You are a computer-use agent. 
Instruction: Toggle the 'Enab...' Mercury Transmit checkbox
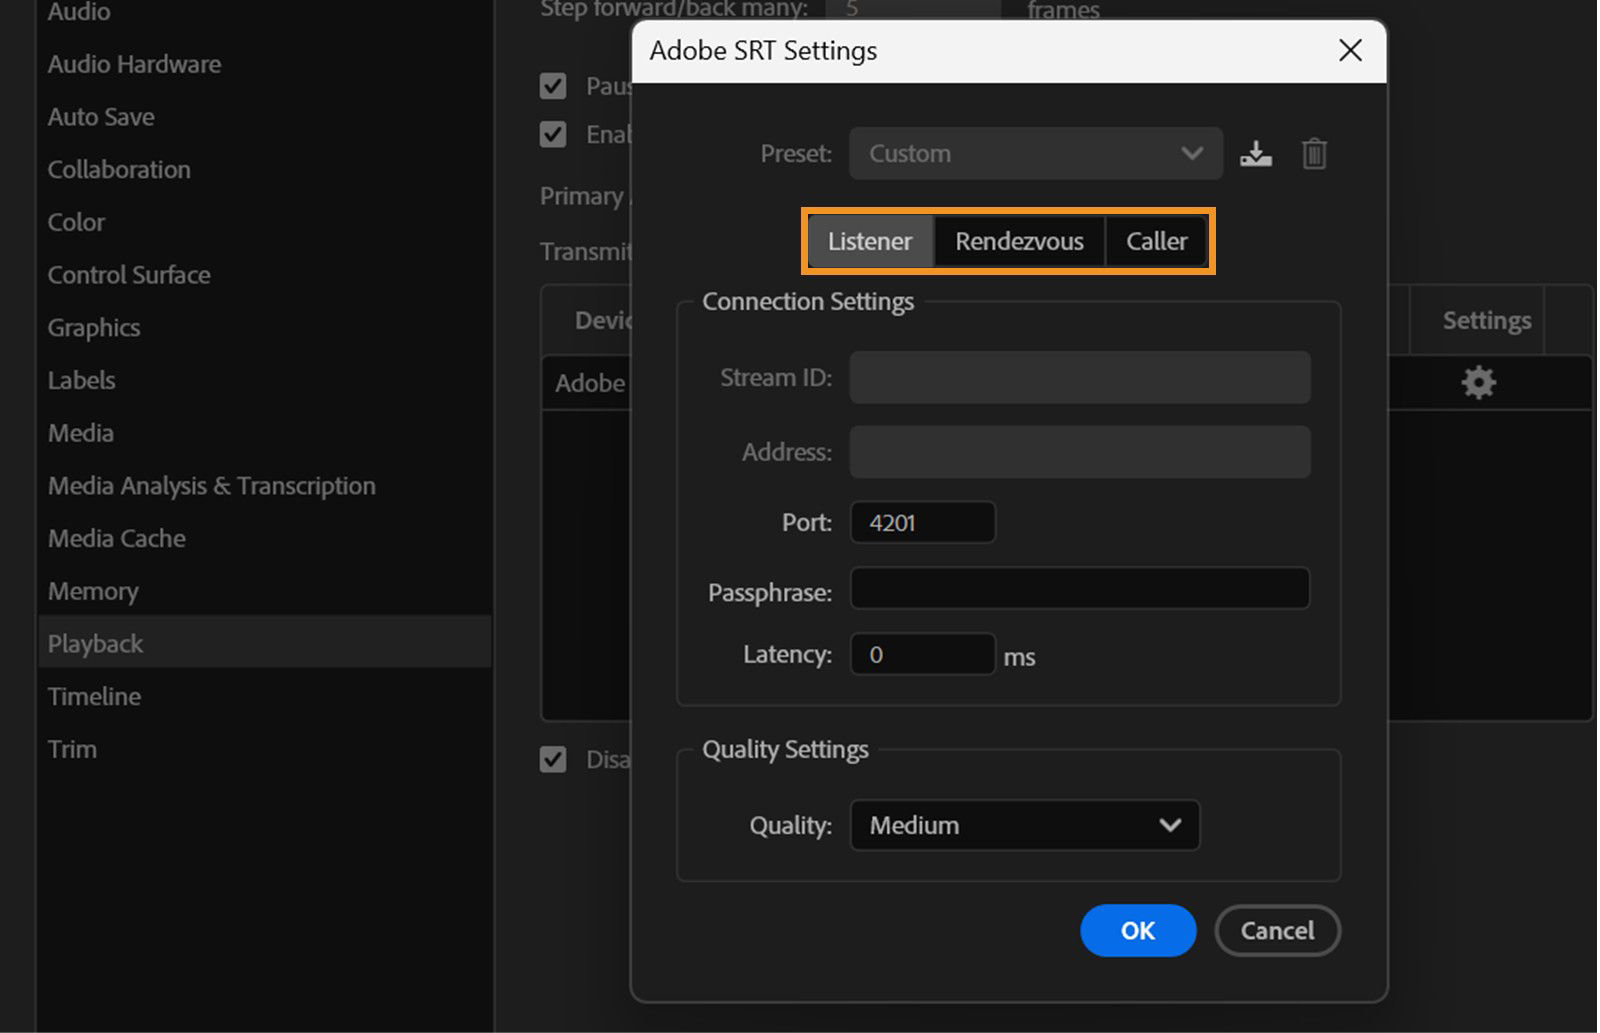554,134
